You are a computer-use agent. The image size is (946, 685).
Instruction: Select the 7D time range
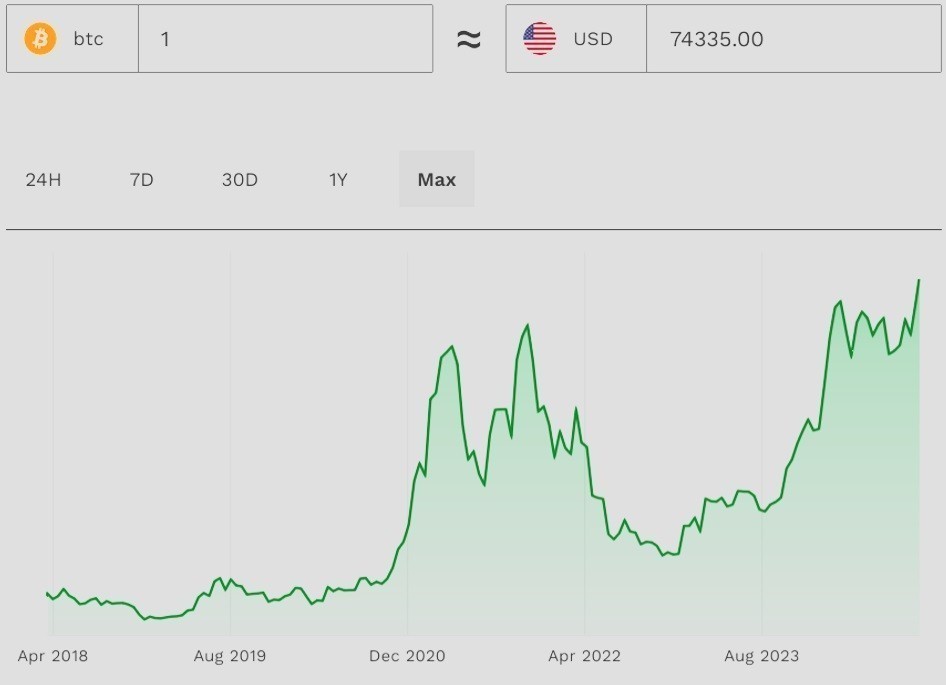(141, 180)
